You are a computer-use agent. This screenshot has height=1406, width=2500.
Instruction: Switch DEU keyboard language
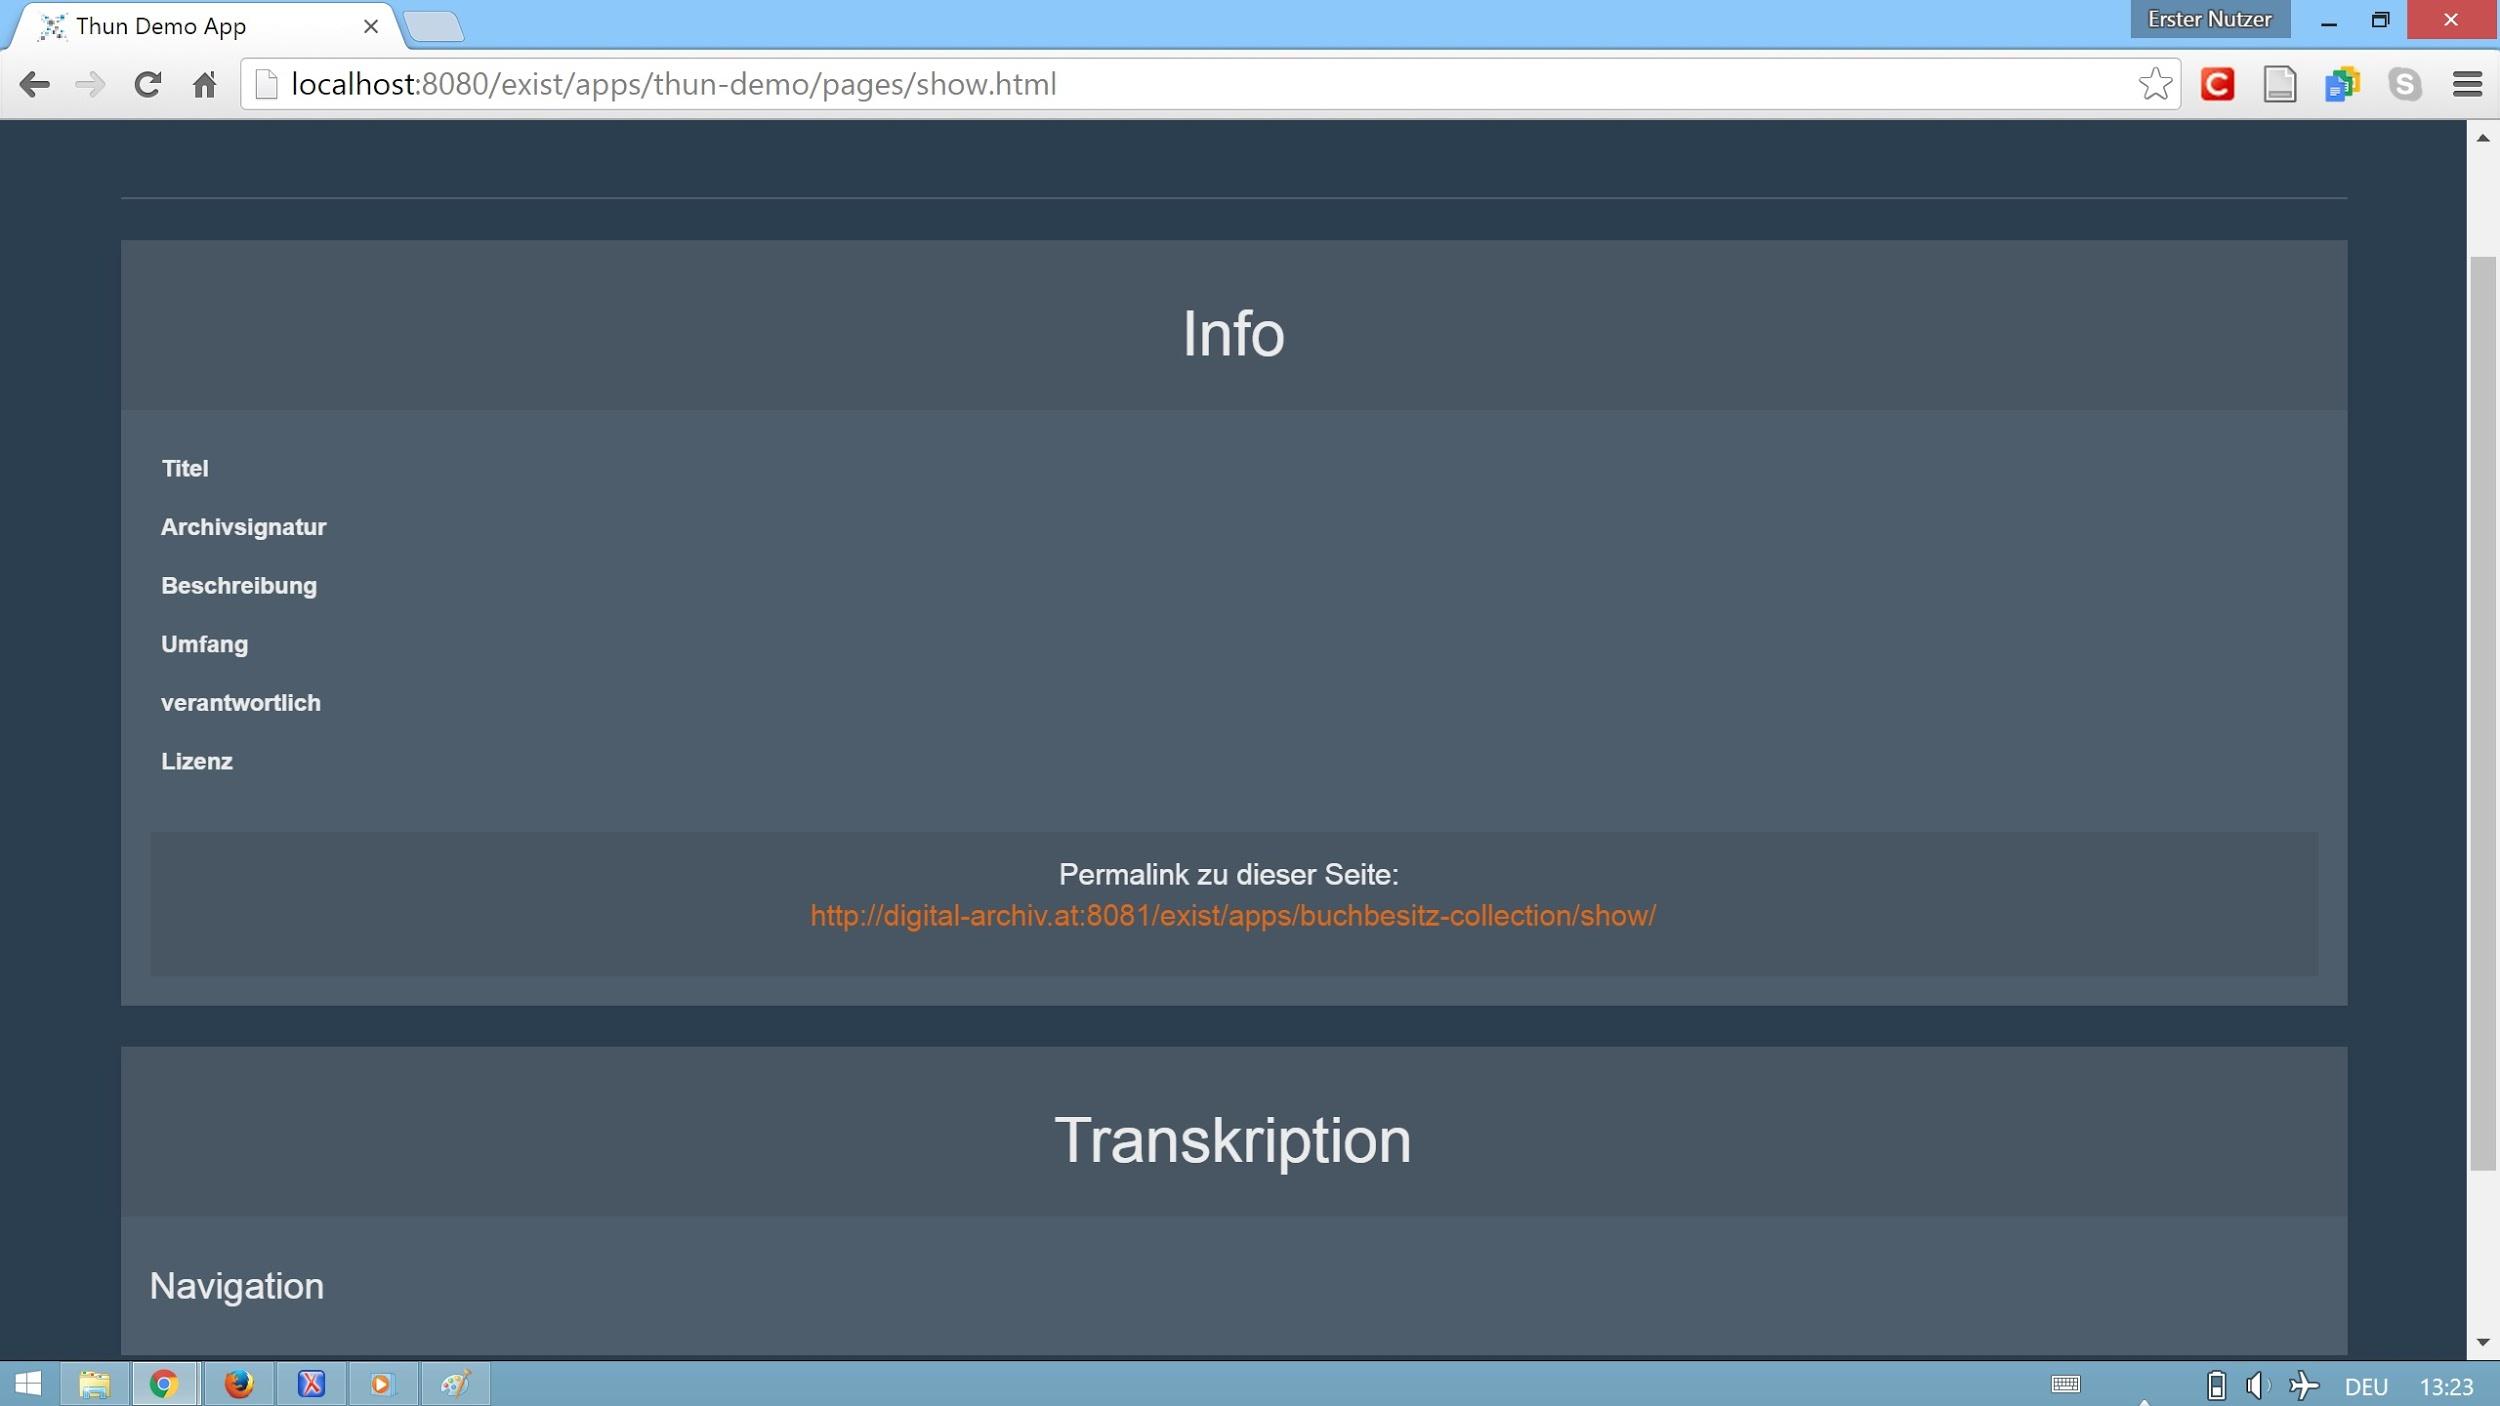tap(2365, 1386)
